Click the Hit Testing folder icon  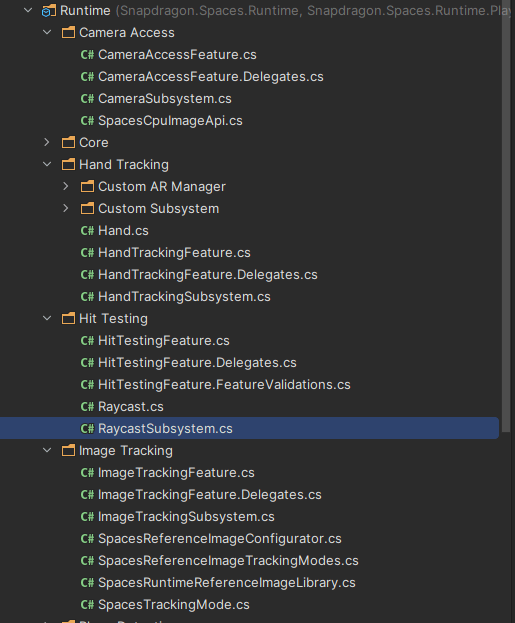68,318
